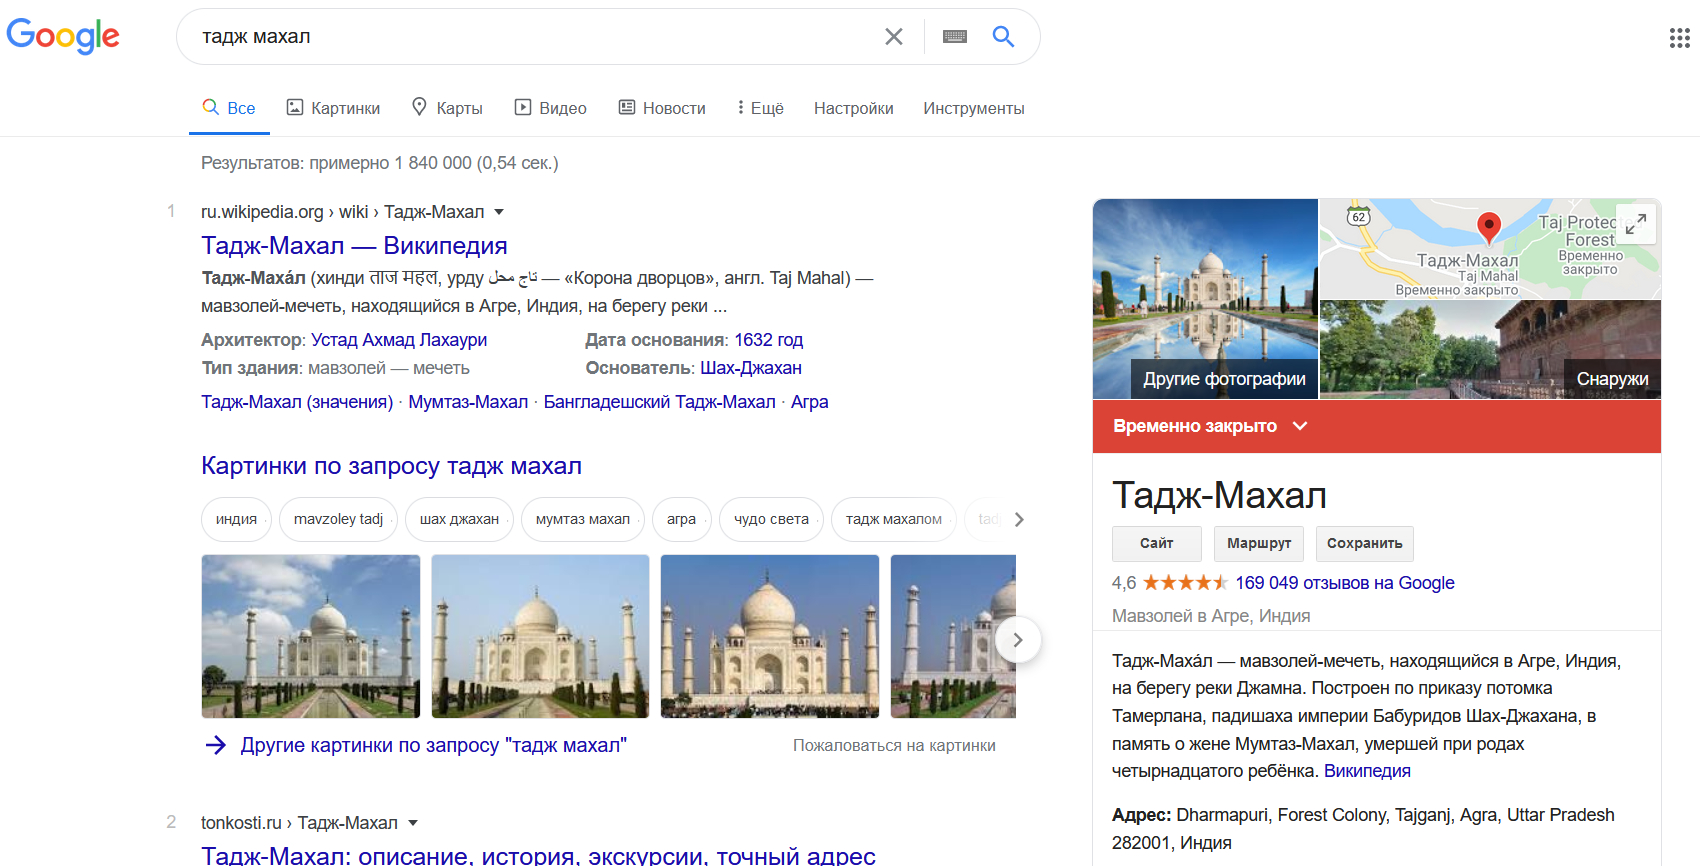Open Другие картинки по запросу link
The width and height of the screenshot is (1700, 866).
[433, 745]
